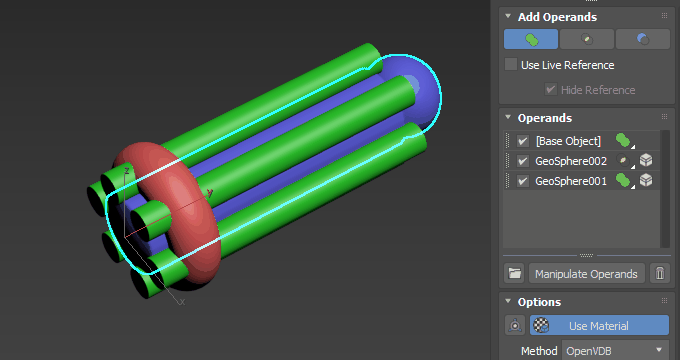Click the box icon next to GeoSphere001
Viewport: 680px width, 360px height.
point(646,180)
